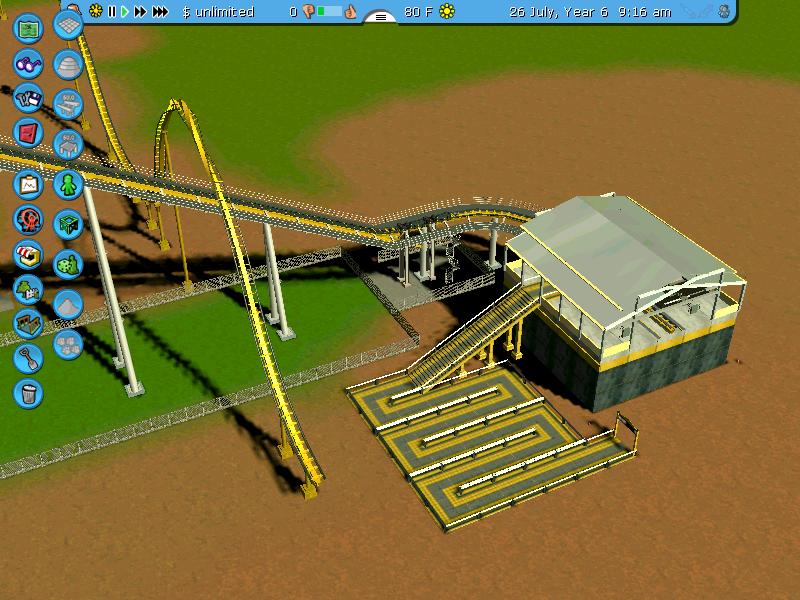This screenshot has height=600, width=800.
Task: Click the '80 F' temperature reading
Action: [x=419, y=12]
